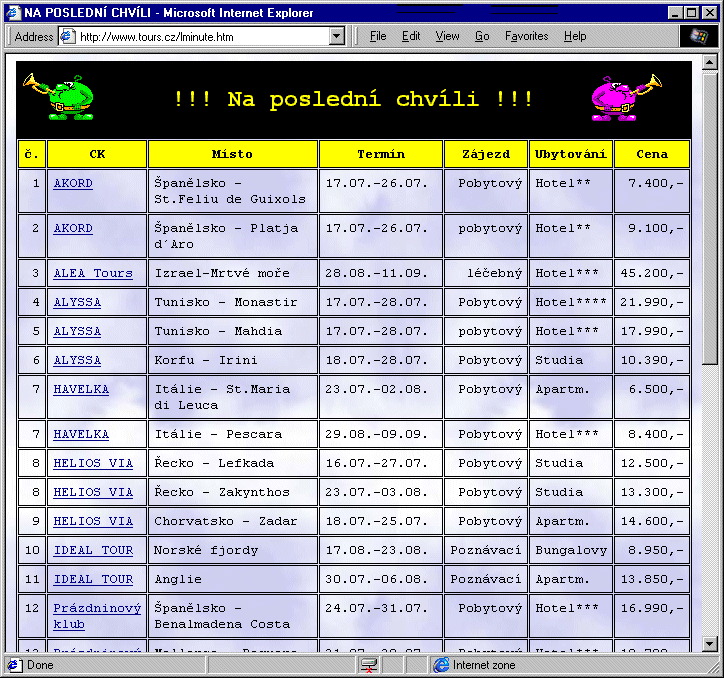This screenshot has height=678, width=724.
Task: Click the address URL input field
Action: point(202,36)
